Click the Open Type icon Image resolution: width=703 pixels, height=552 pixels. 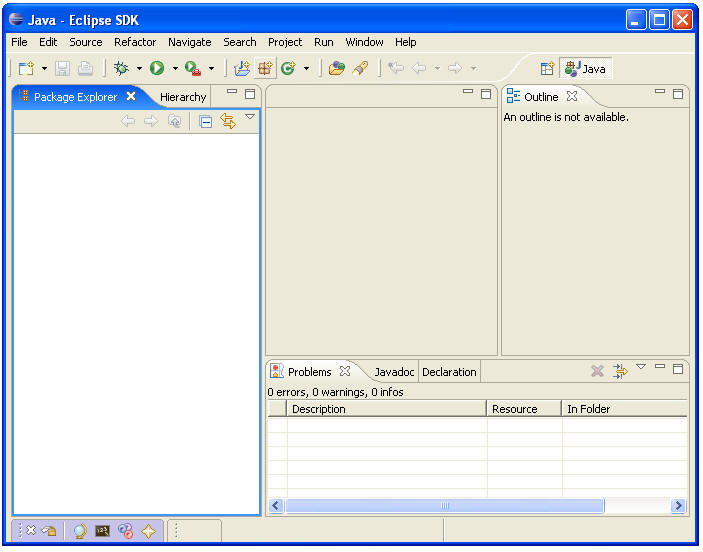tap(336, 68)
